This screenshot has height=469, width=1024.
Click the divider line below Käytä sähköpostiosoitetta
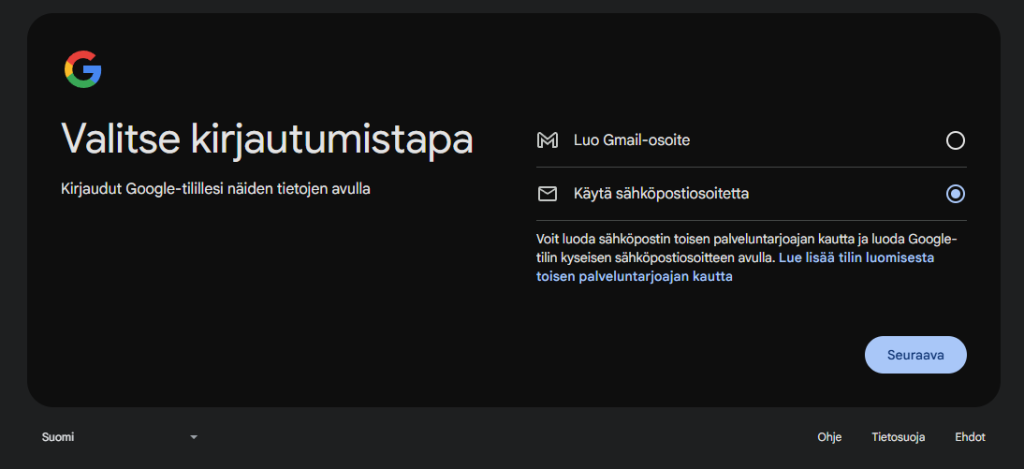click(752, 220)
